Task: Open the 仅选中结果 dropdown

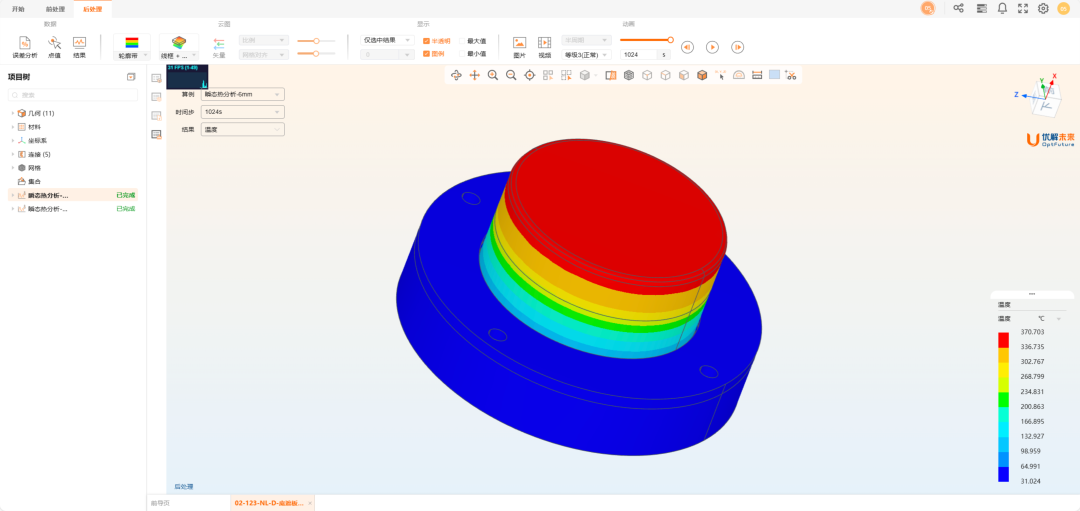Action: point(387,40)
